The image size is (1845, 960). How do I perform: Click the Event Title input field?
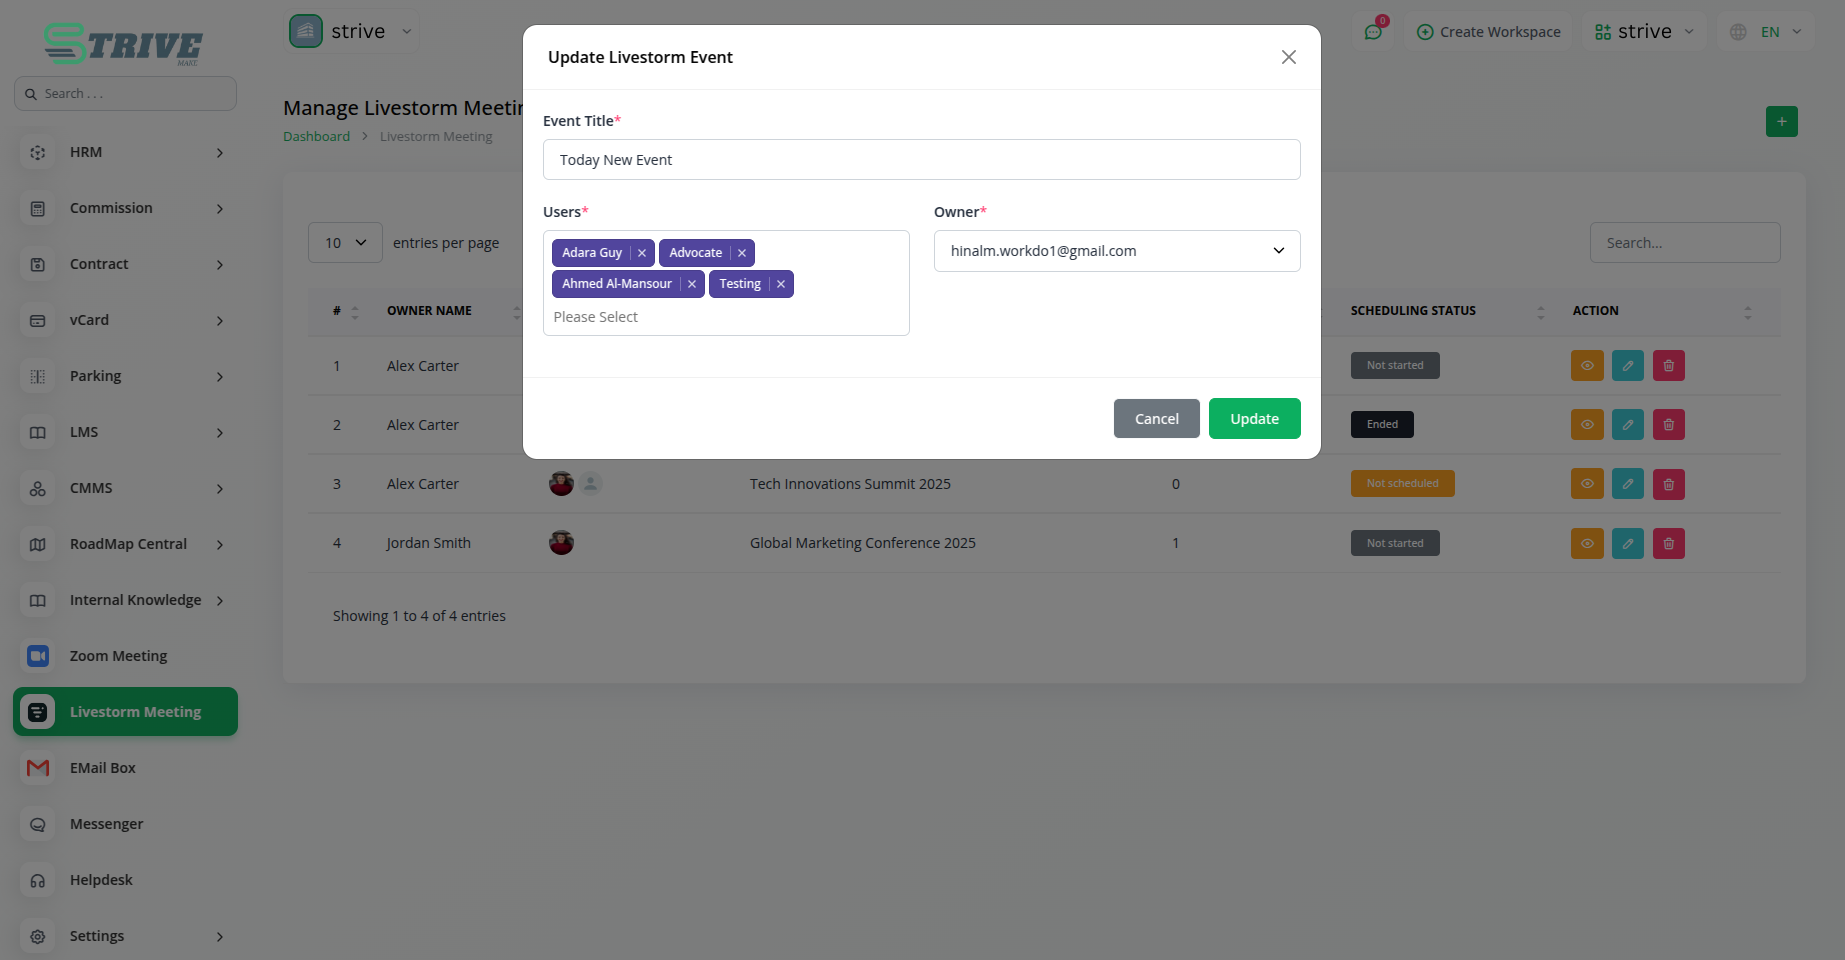(x=921, y=160)
